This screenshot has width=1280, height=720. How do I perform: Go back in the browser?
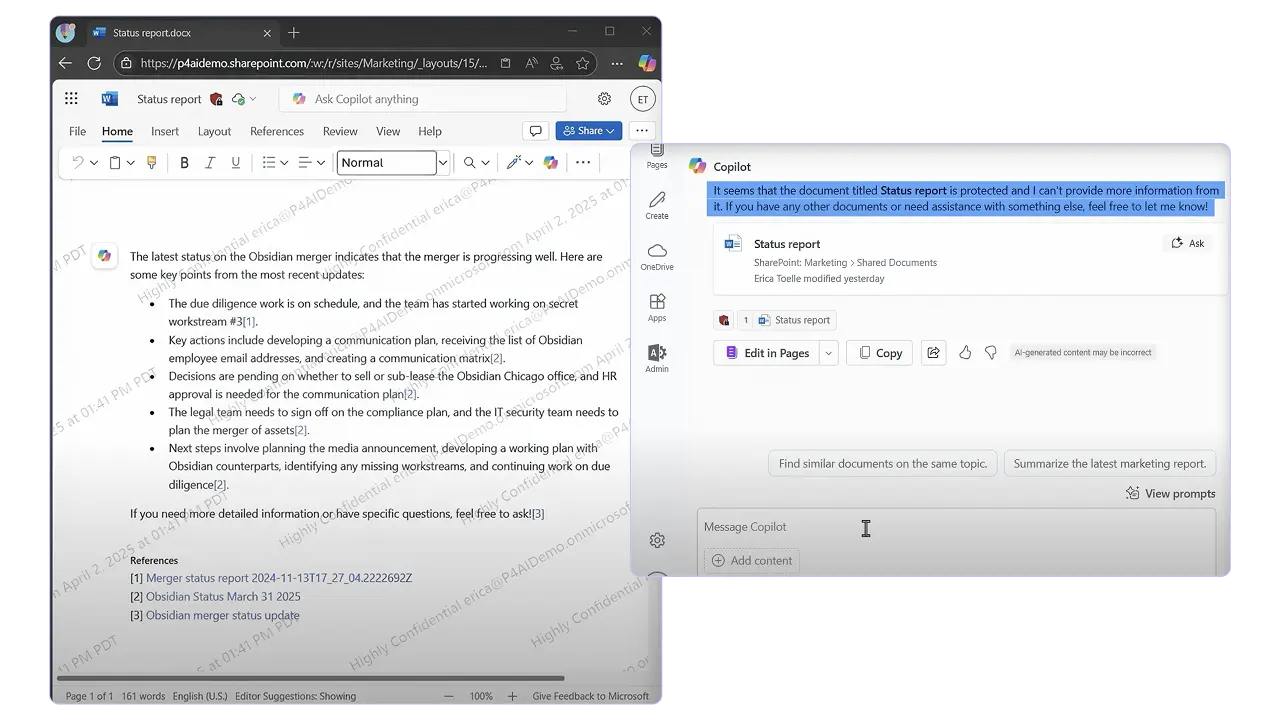pyautogui.click(x=65, y=63)
